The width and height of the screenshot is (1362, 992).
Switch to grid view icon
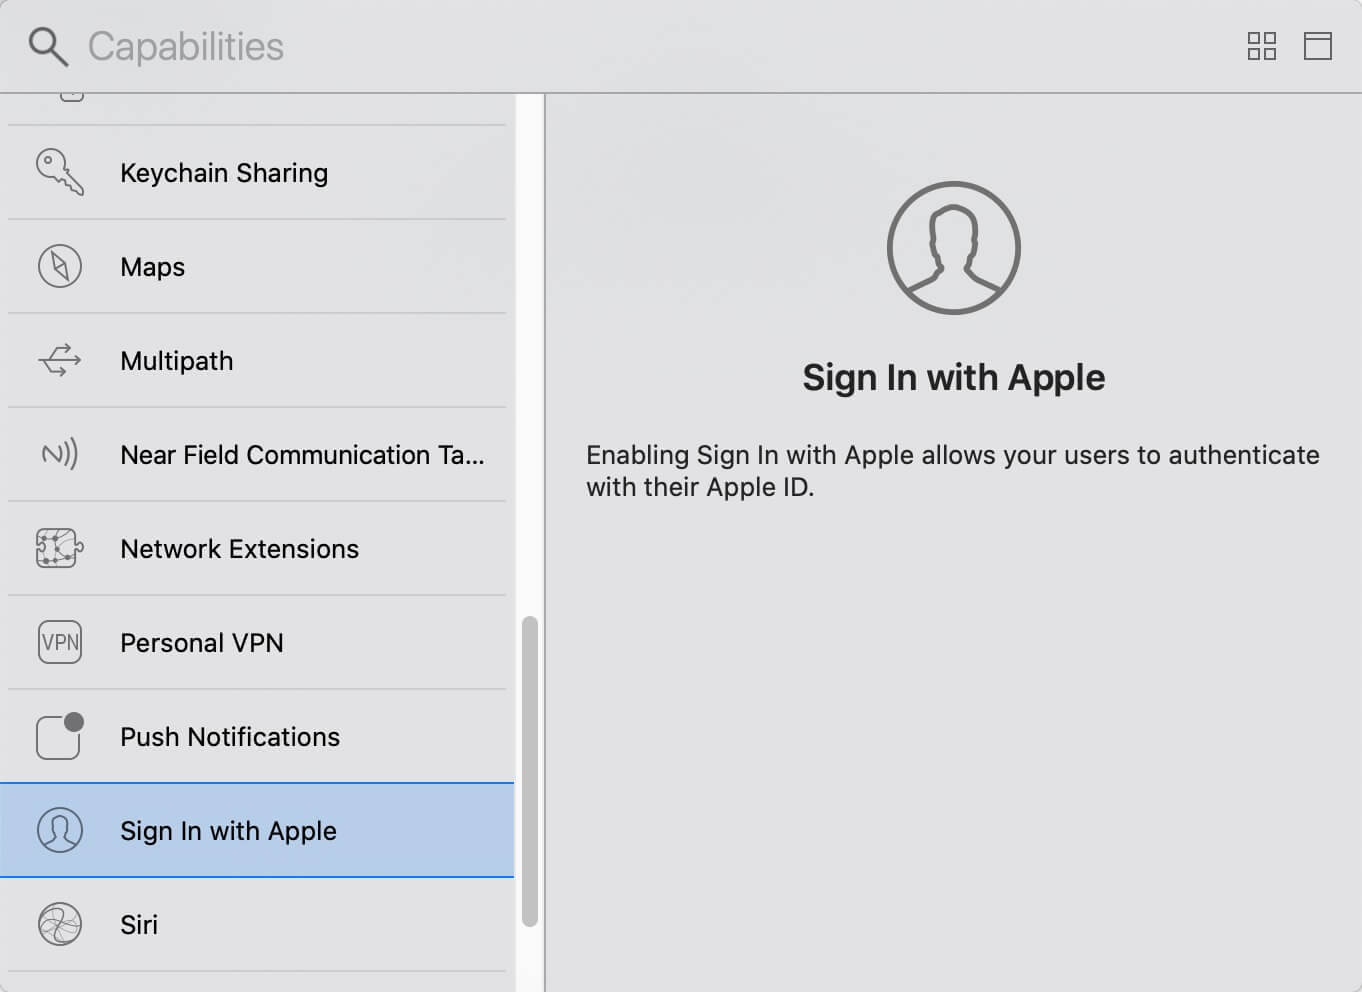1262,46
